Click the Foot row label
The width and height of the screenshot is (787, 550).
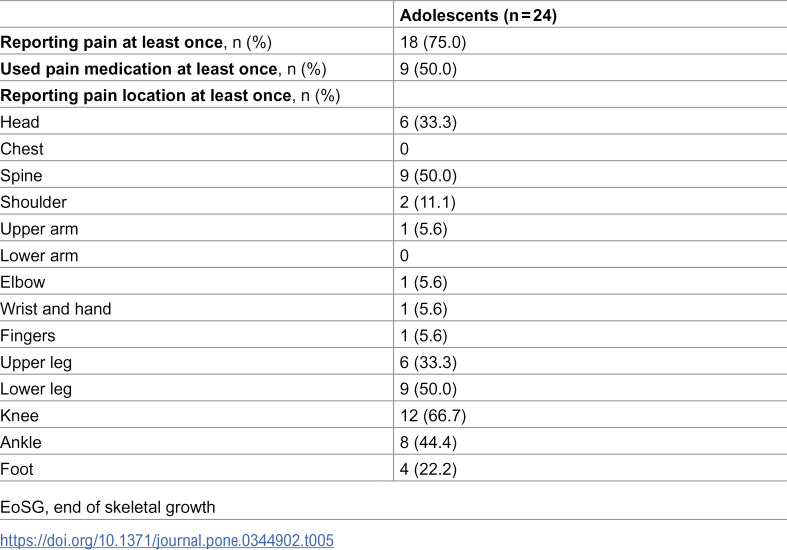coord(17,469)
